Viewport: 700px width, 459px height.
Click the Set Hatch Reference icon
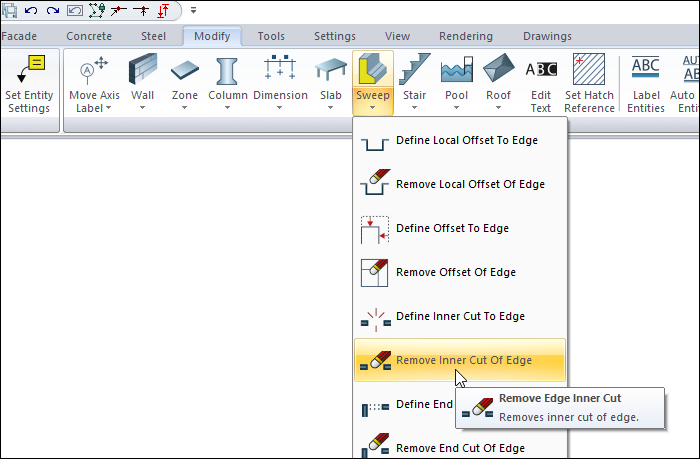pos(589,72)
